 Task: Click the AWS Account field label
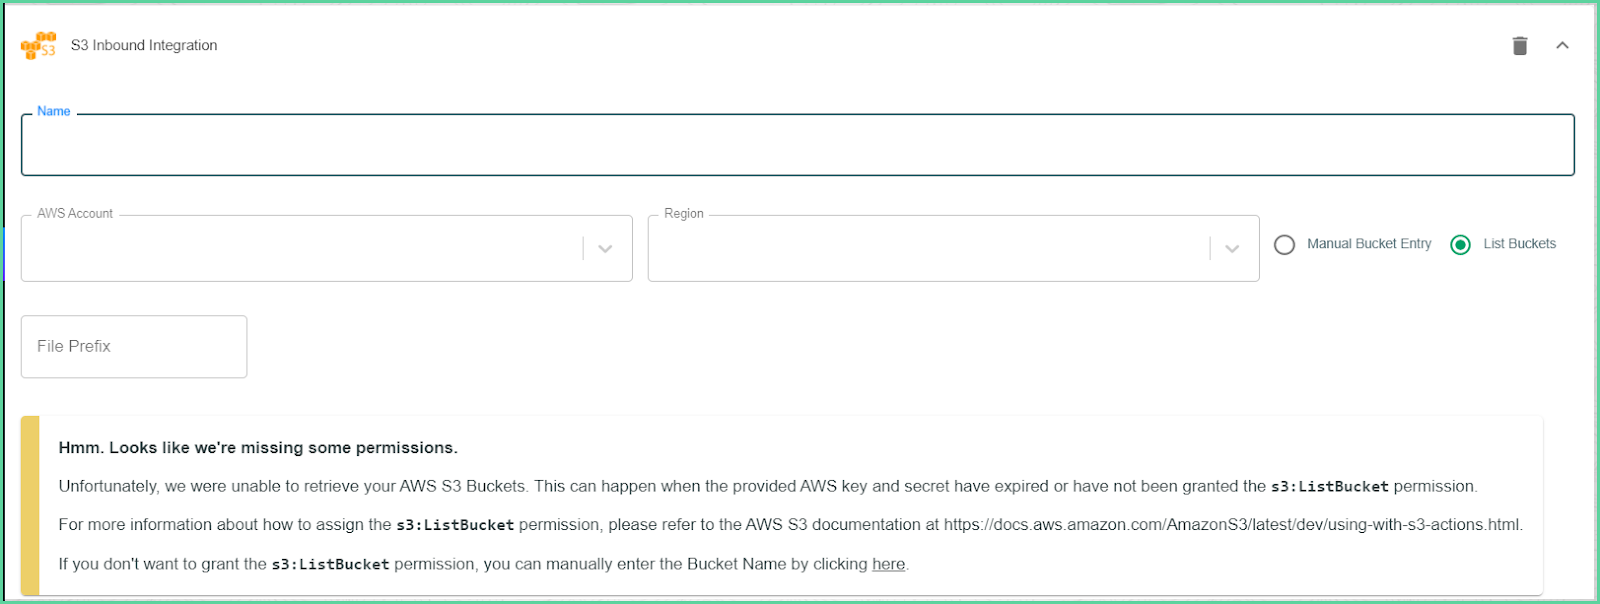coord(75,214)
